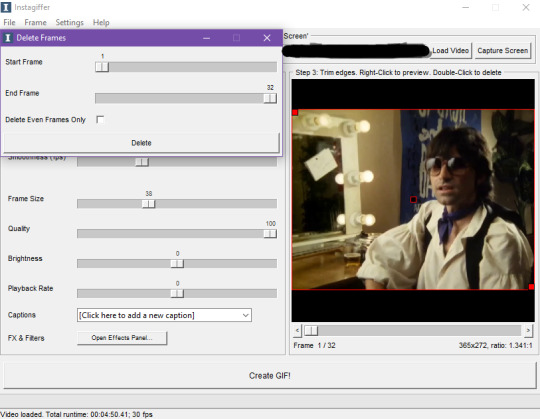Click the center red crop marker
The image size is (540, 419).
coord(414,199)
